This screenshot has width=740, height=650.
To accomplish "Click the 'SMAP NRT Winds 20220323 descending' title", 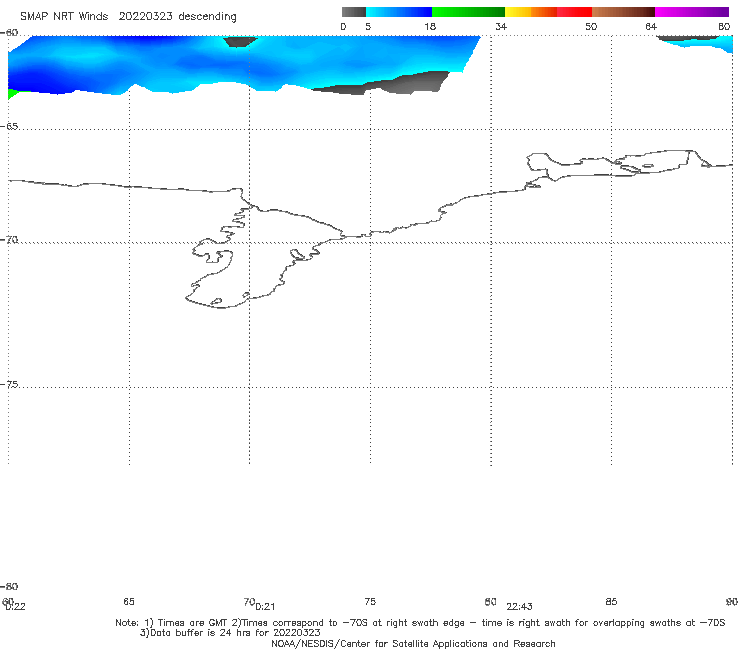I will 128,16.
